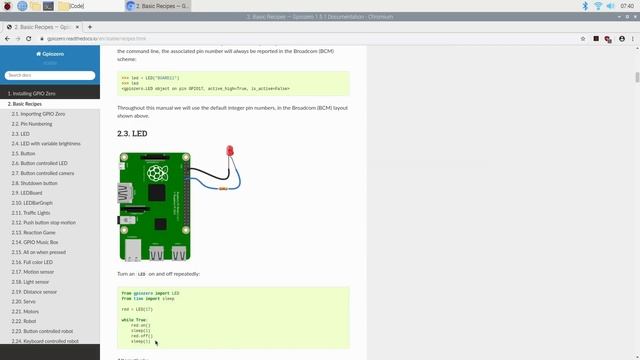Image resolution: width=640 pixels, height=360 pixels.
Task: Open the file manager folder icon
Action: (36, 6)
